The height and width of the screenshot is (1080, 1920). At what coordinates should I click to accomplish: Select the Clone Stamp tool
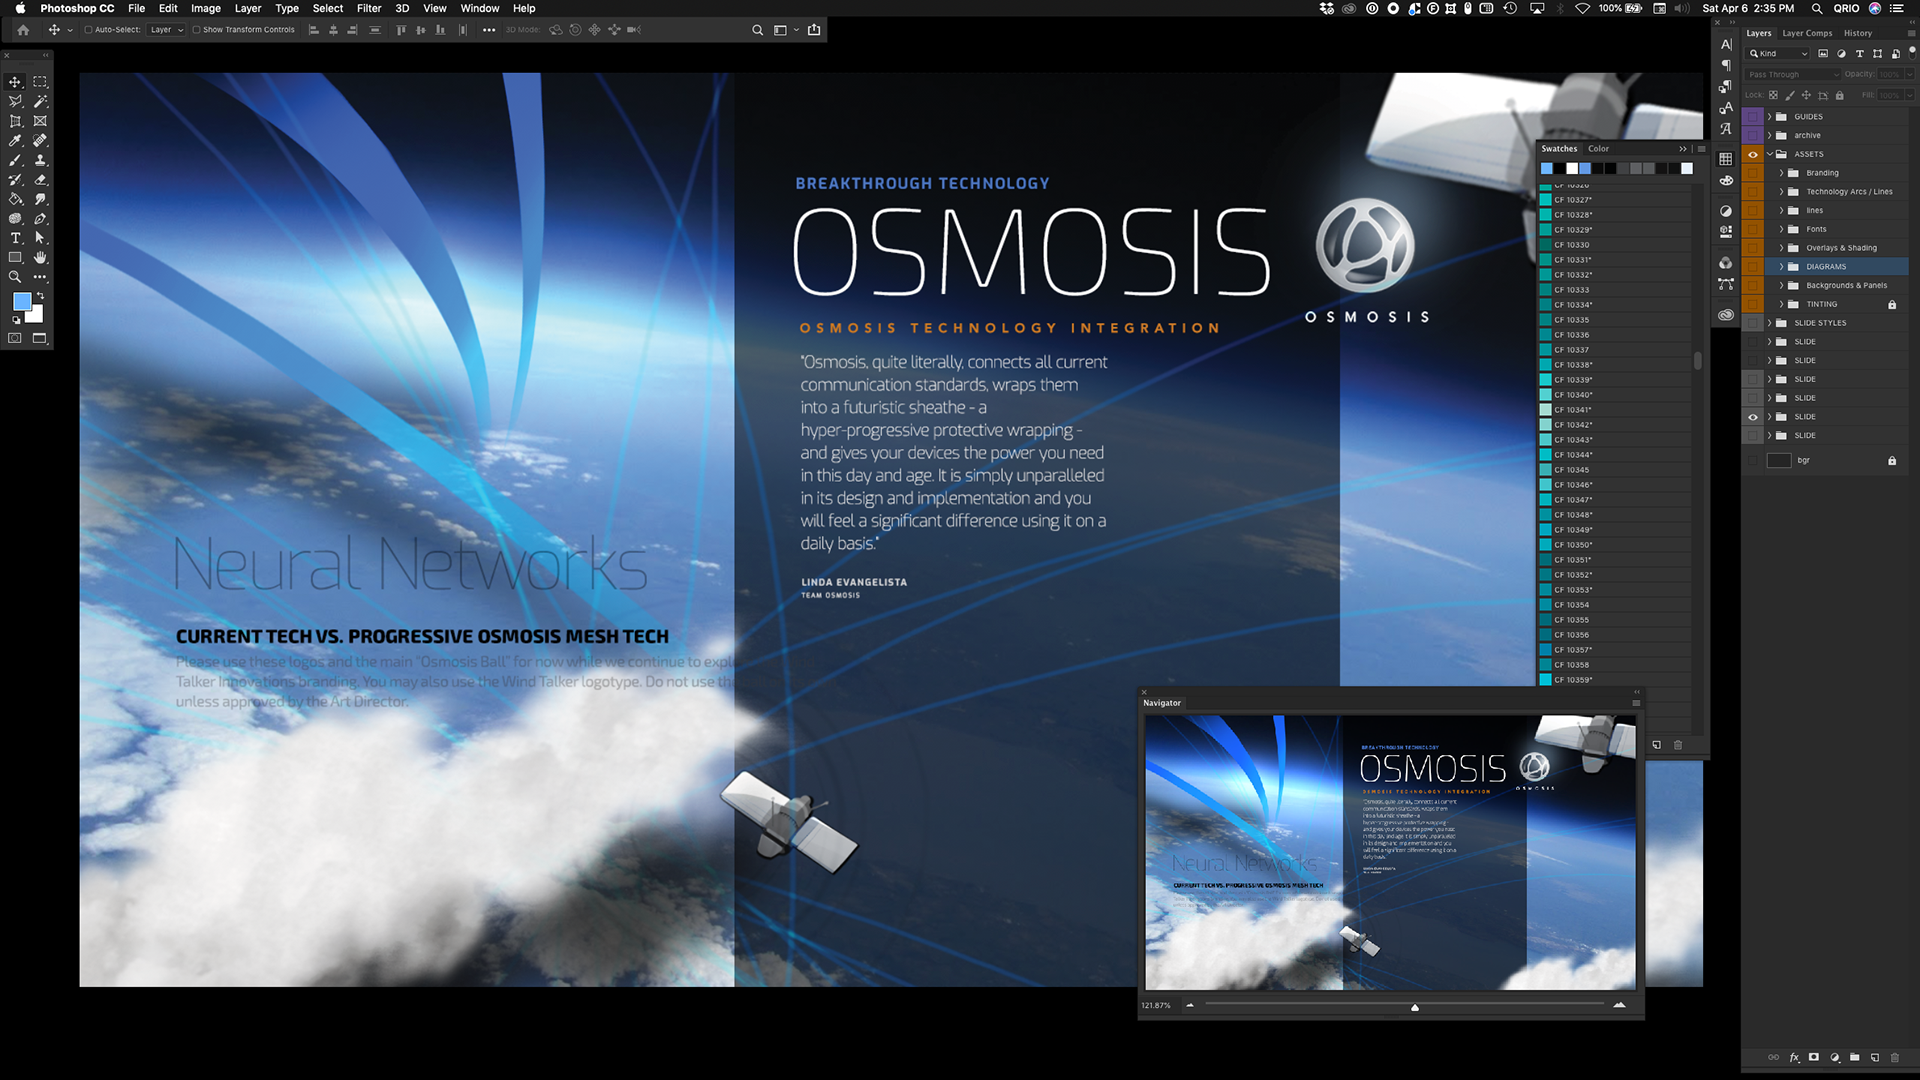point(40,160)
